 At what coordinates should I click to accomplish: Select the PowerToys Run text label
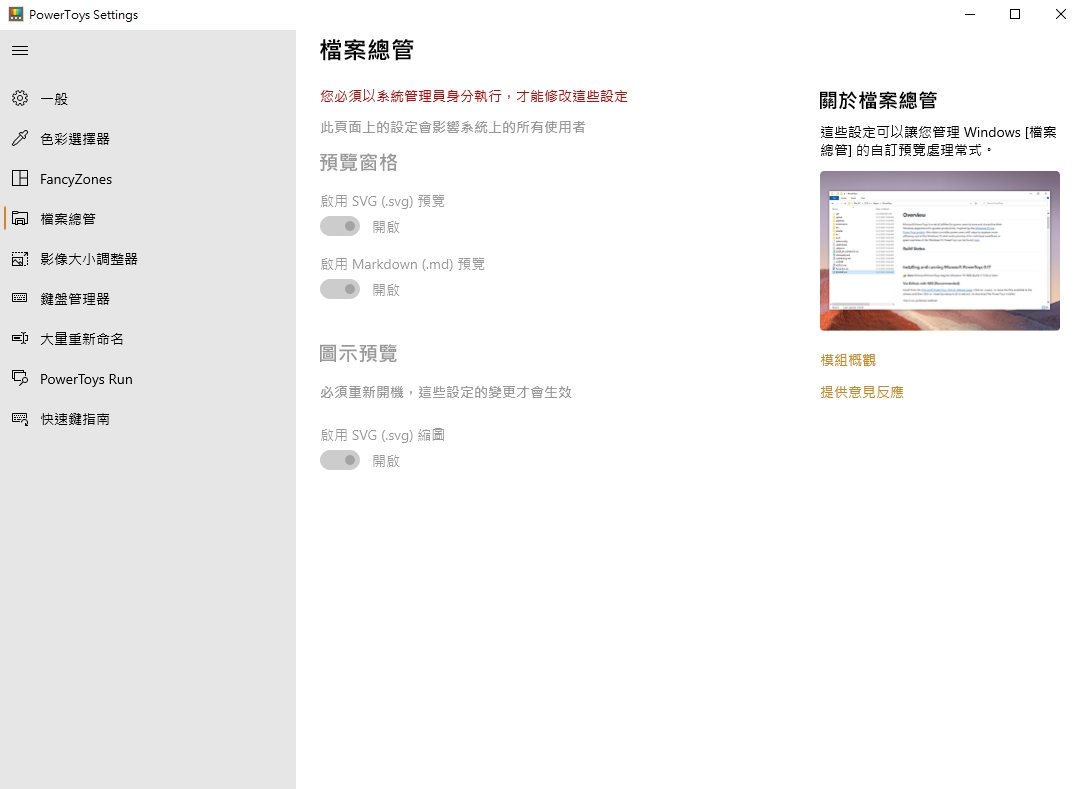click(86, 379)
